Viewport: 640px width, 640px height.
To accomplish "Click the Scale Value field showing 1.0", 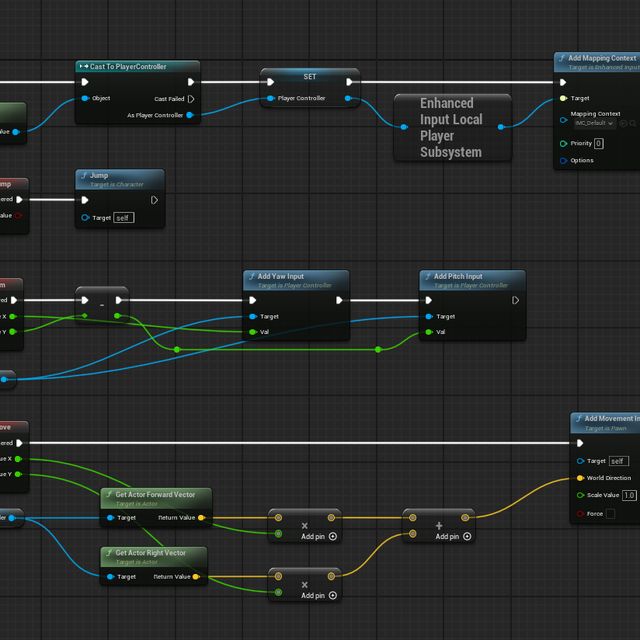I will tap(629, 495).
